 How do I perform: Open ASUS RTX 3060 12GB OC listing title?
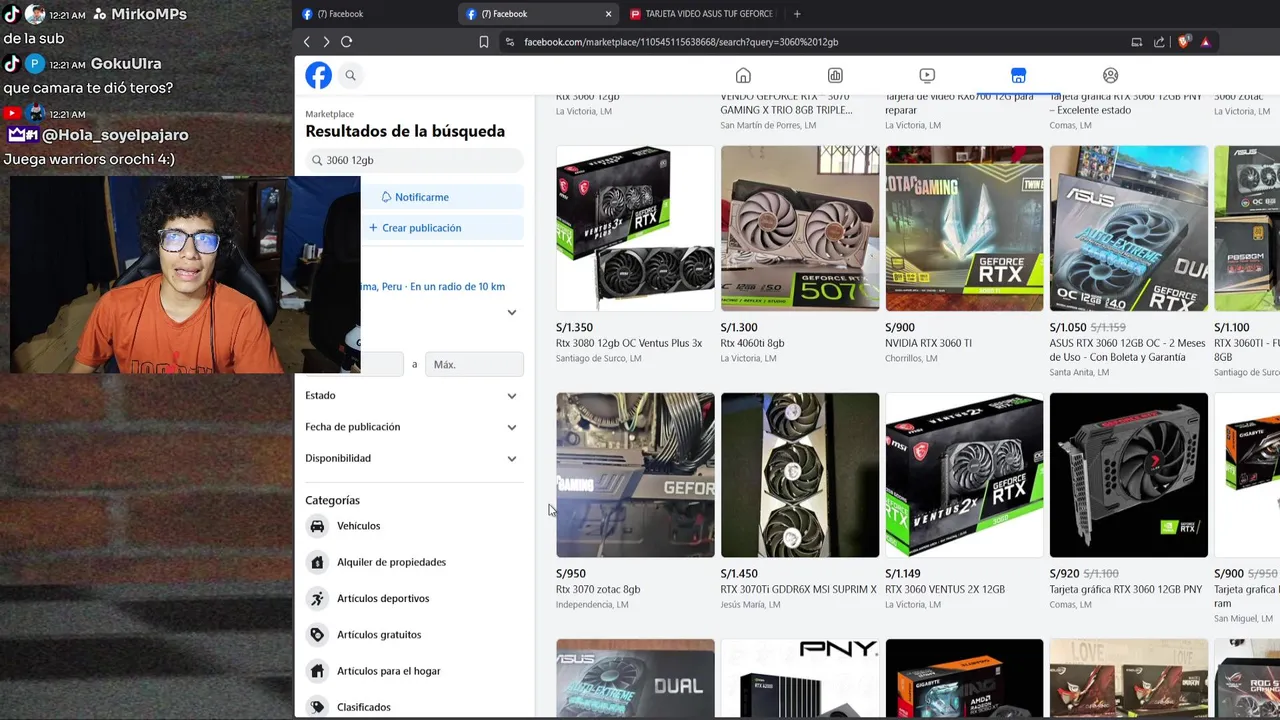click(x=1127, y=349)
